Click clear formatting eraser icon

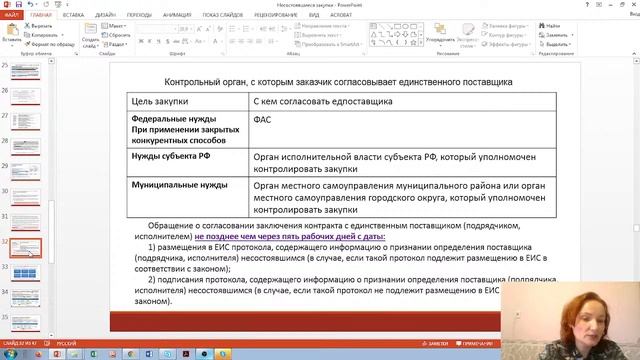(220, 29)
